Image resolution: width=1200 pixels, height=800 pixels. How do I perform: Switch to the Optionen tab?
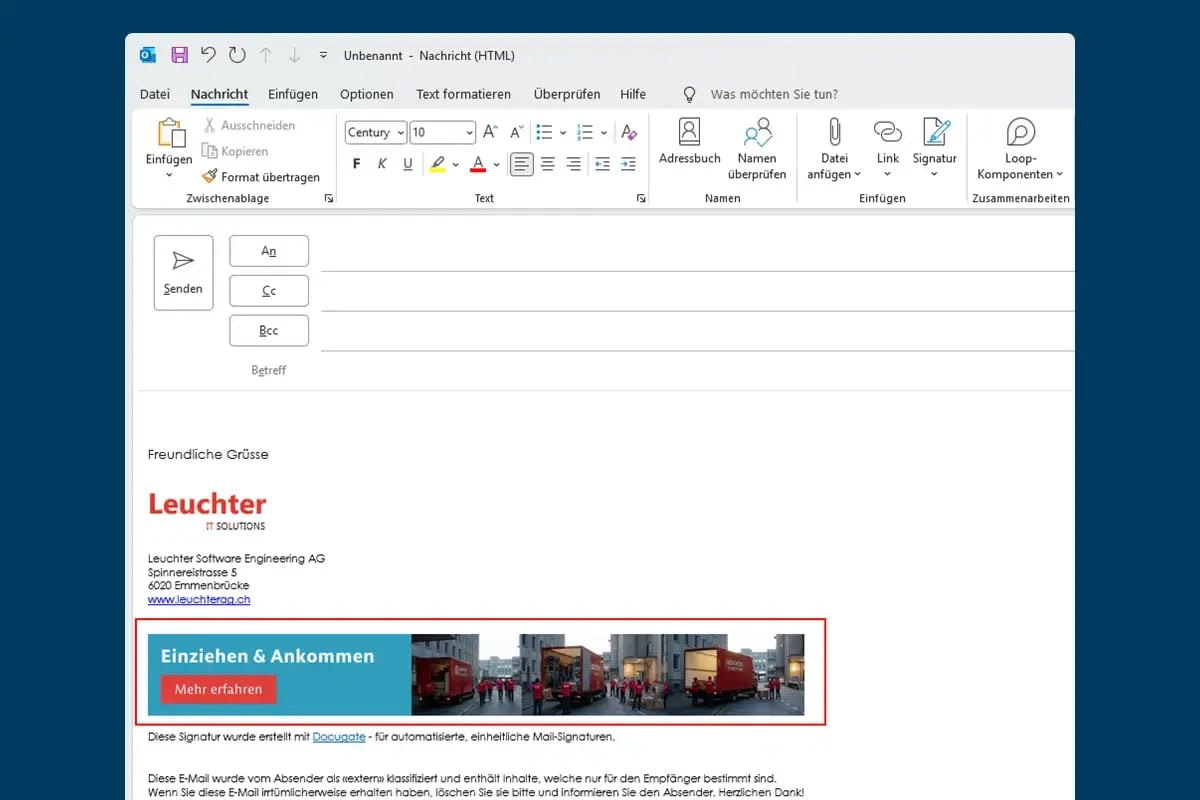367,94
